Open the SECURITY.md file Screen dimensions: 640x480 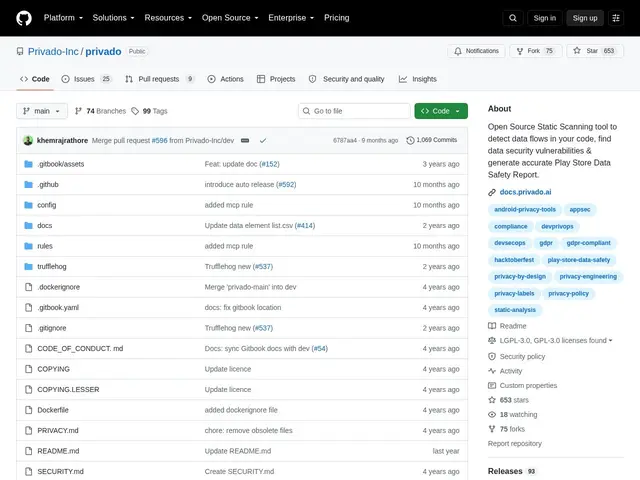point(60,471)
